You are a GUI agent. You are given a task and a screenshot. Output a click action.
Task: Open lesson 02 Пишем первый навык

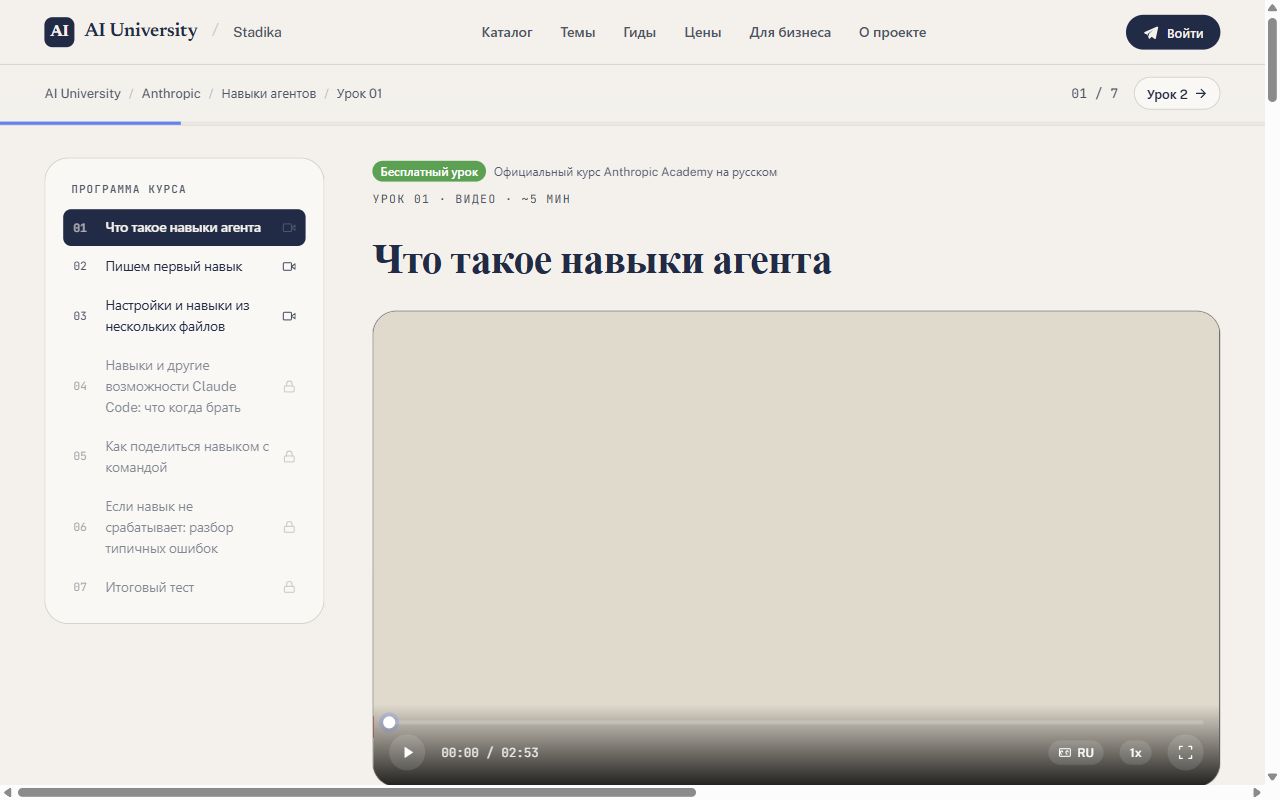click(184, 266)
